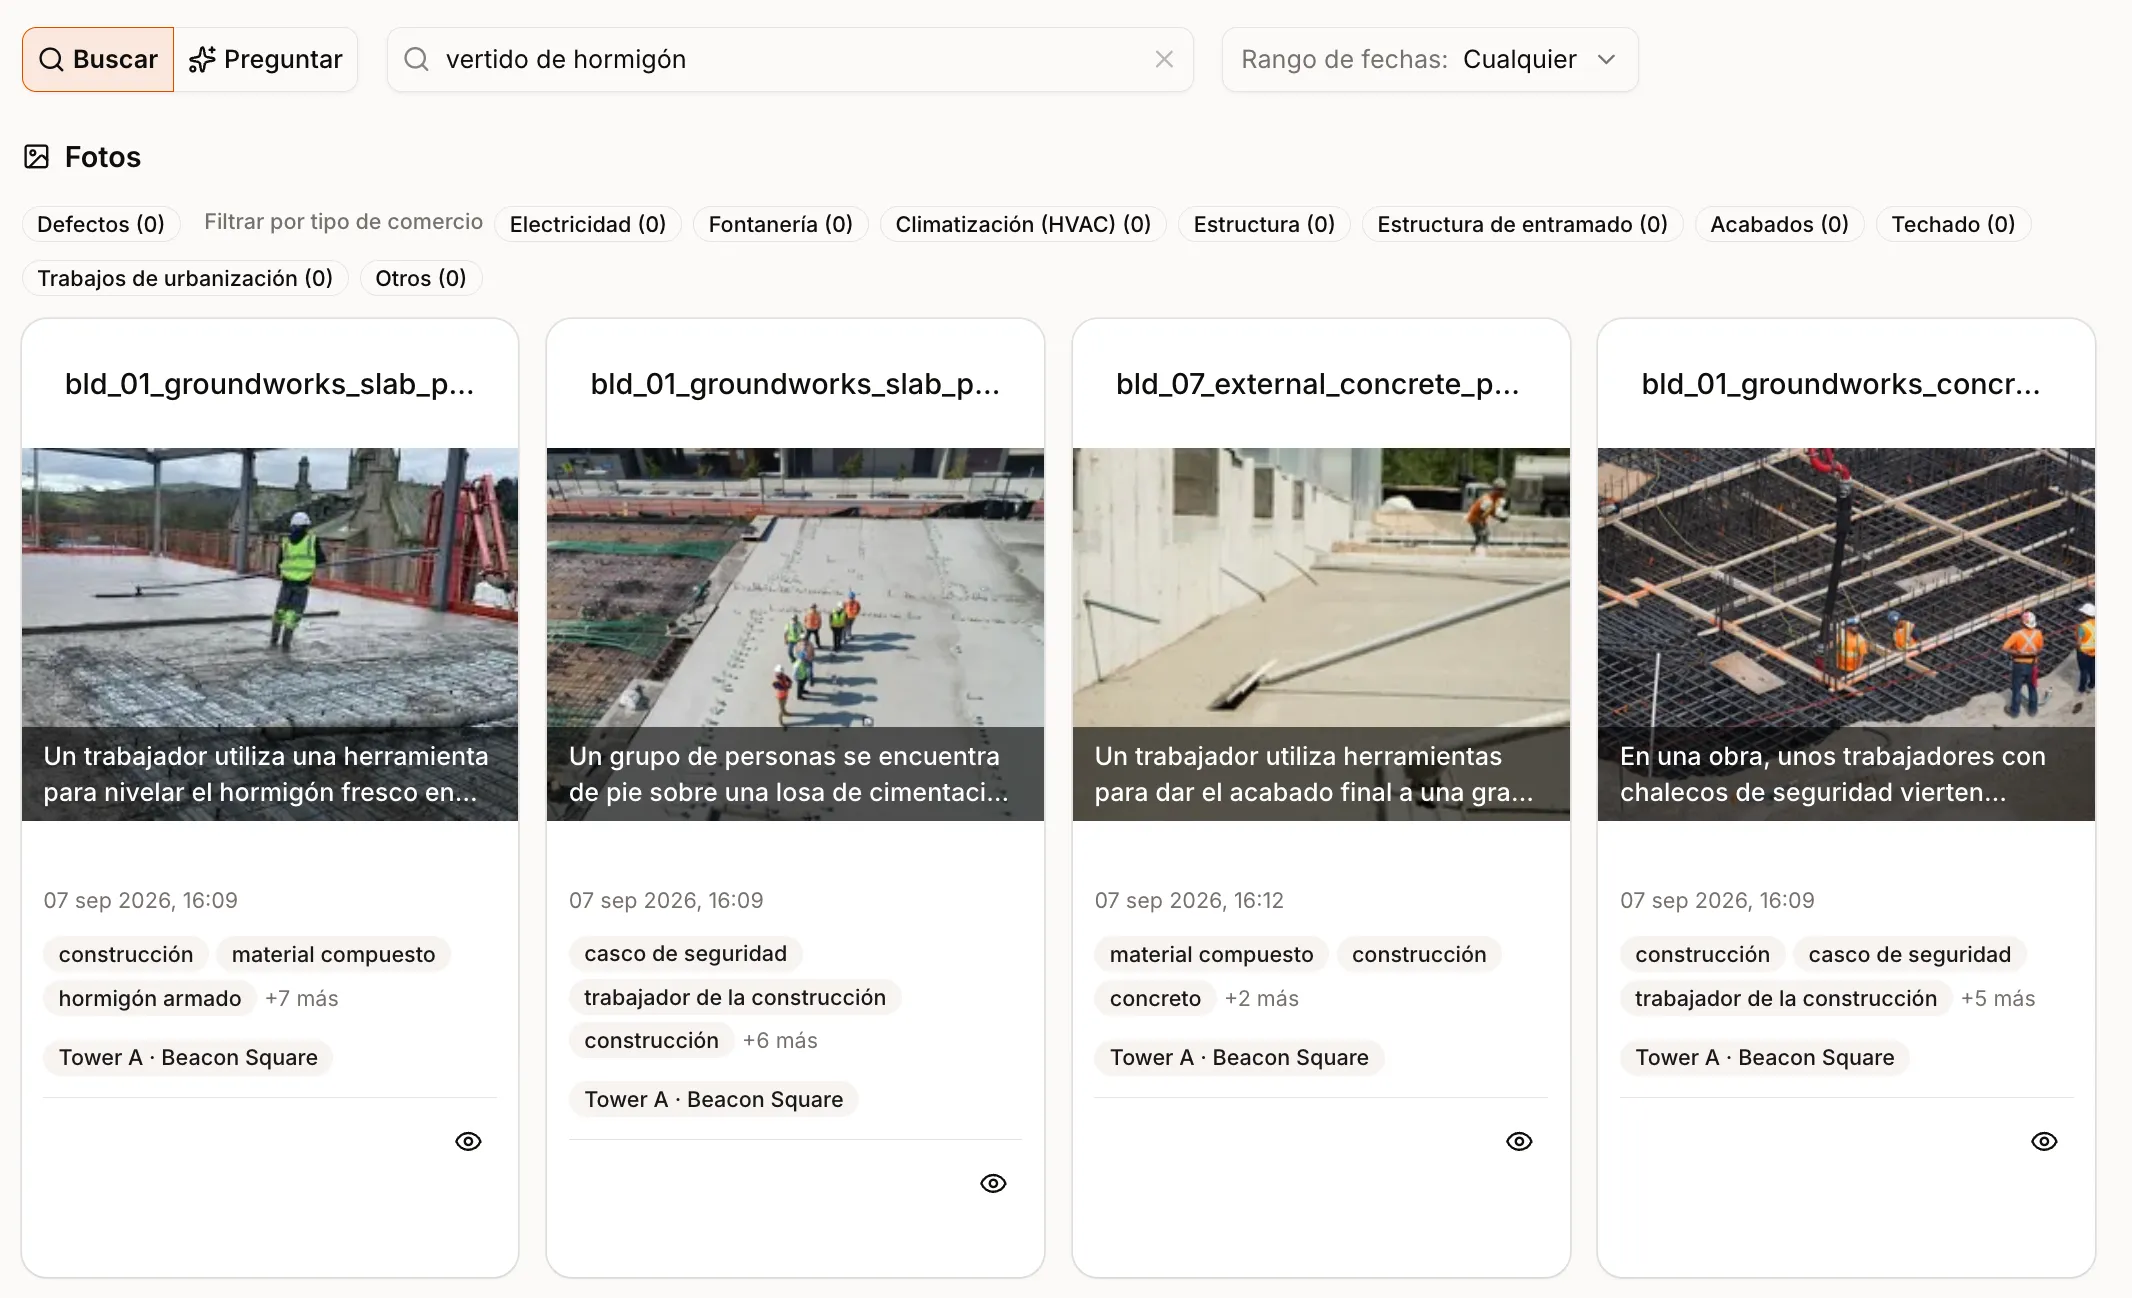Switch to the Buscar tab
The image size is (2132, 1298).
tap(98, 59)
